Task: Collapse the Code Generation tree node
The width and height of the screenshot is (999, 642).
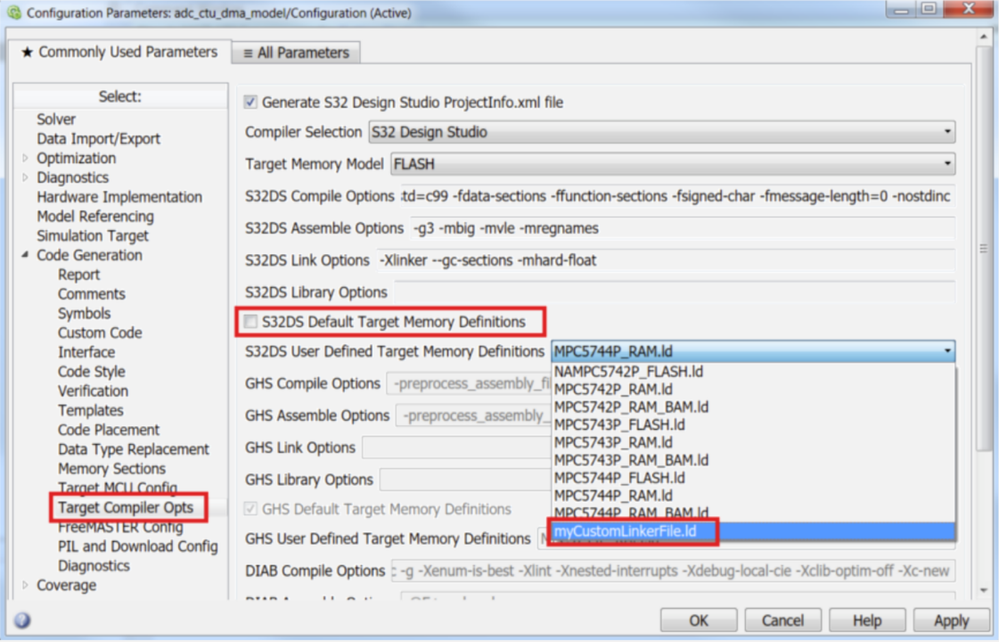Action: pos(25,255)
